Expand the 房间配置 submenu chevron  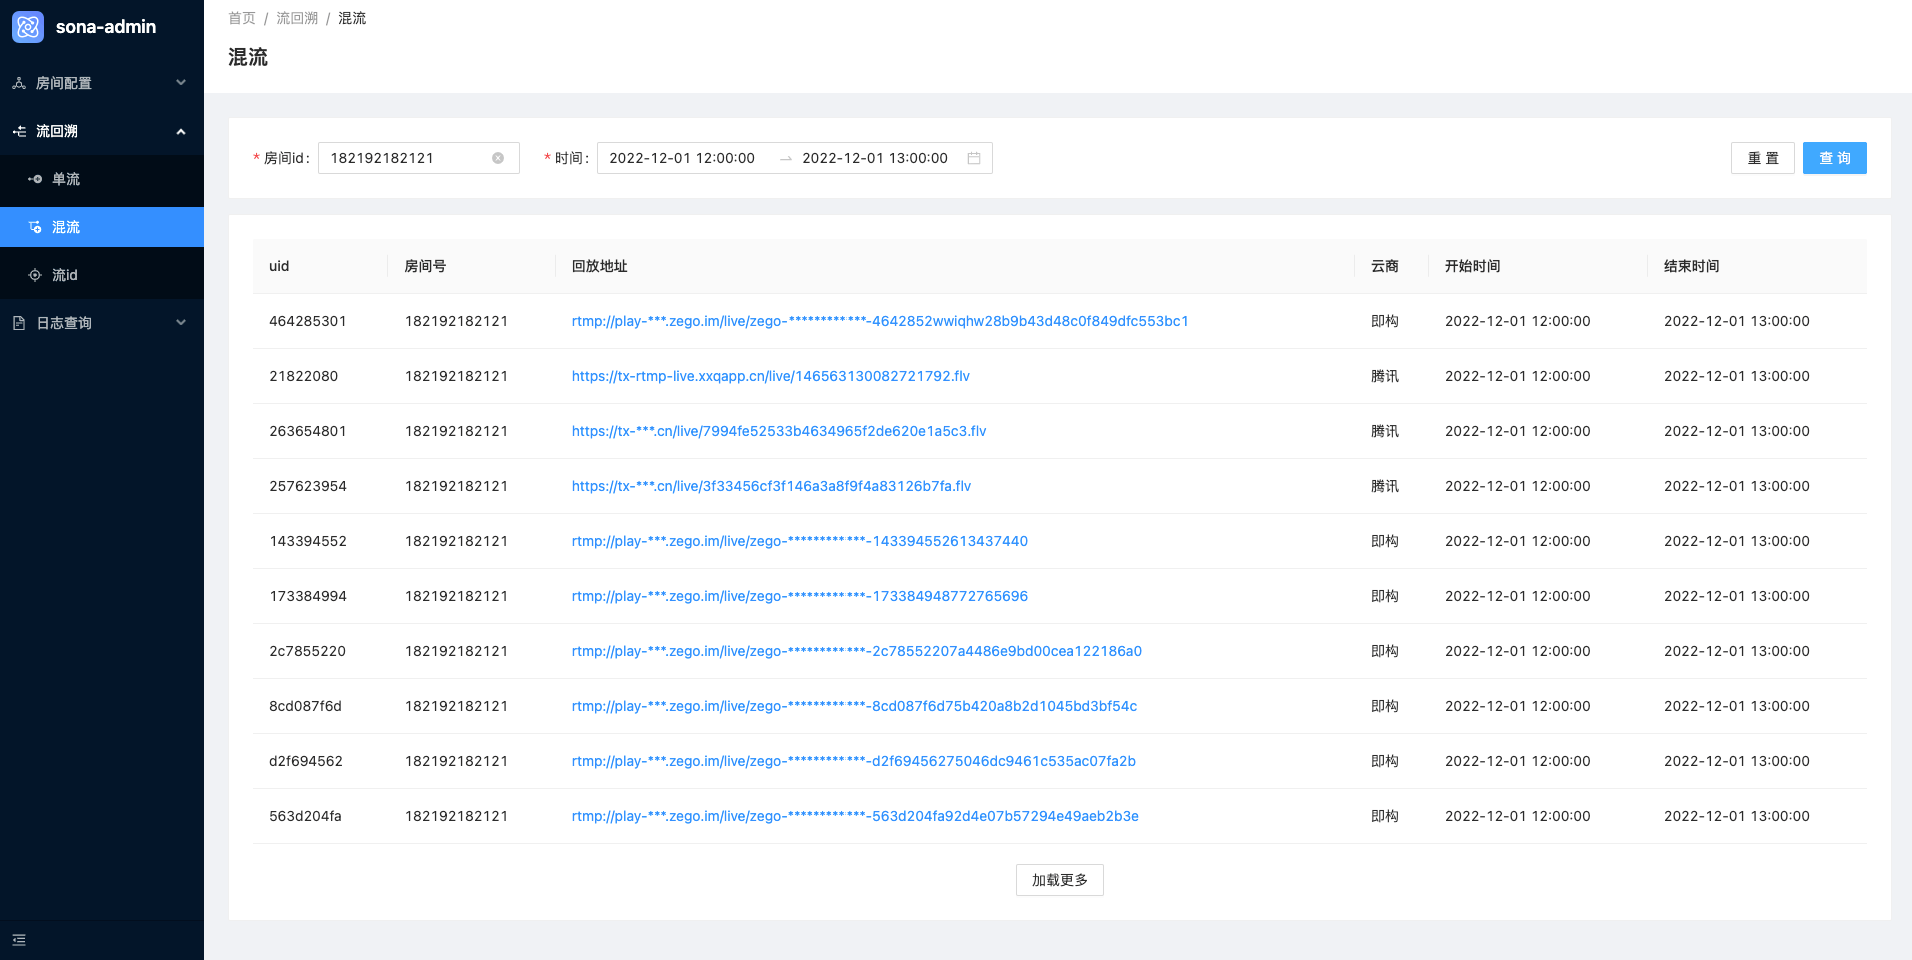pos(181,83)
